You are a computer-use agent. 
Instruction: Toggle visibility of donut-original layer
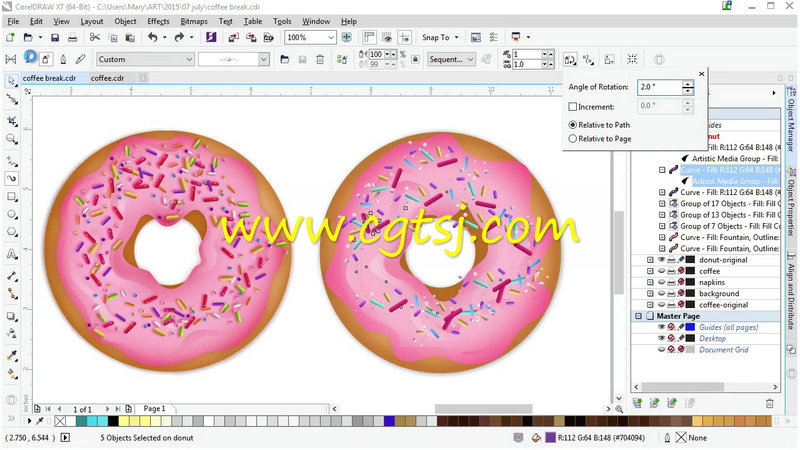point(661,260)
